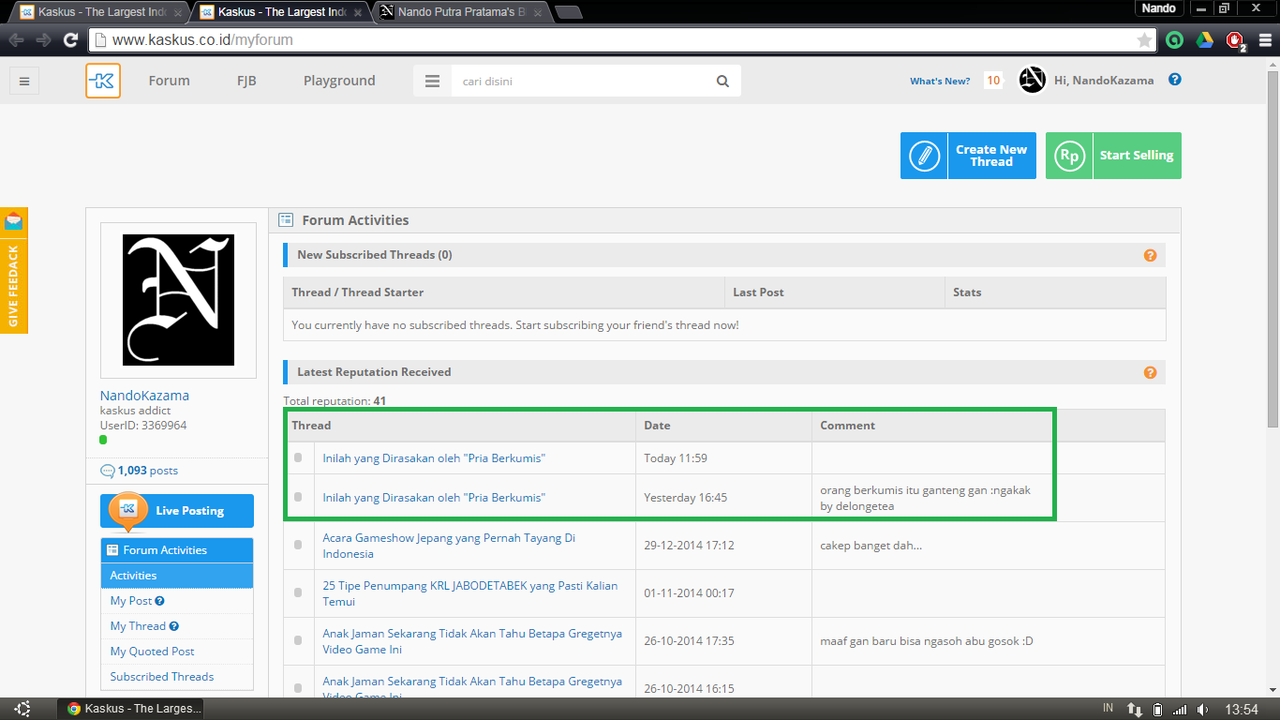The image size is (1280, 720).
Task: Click NandoKazama avatar in header
Action: pos(1032,80)
